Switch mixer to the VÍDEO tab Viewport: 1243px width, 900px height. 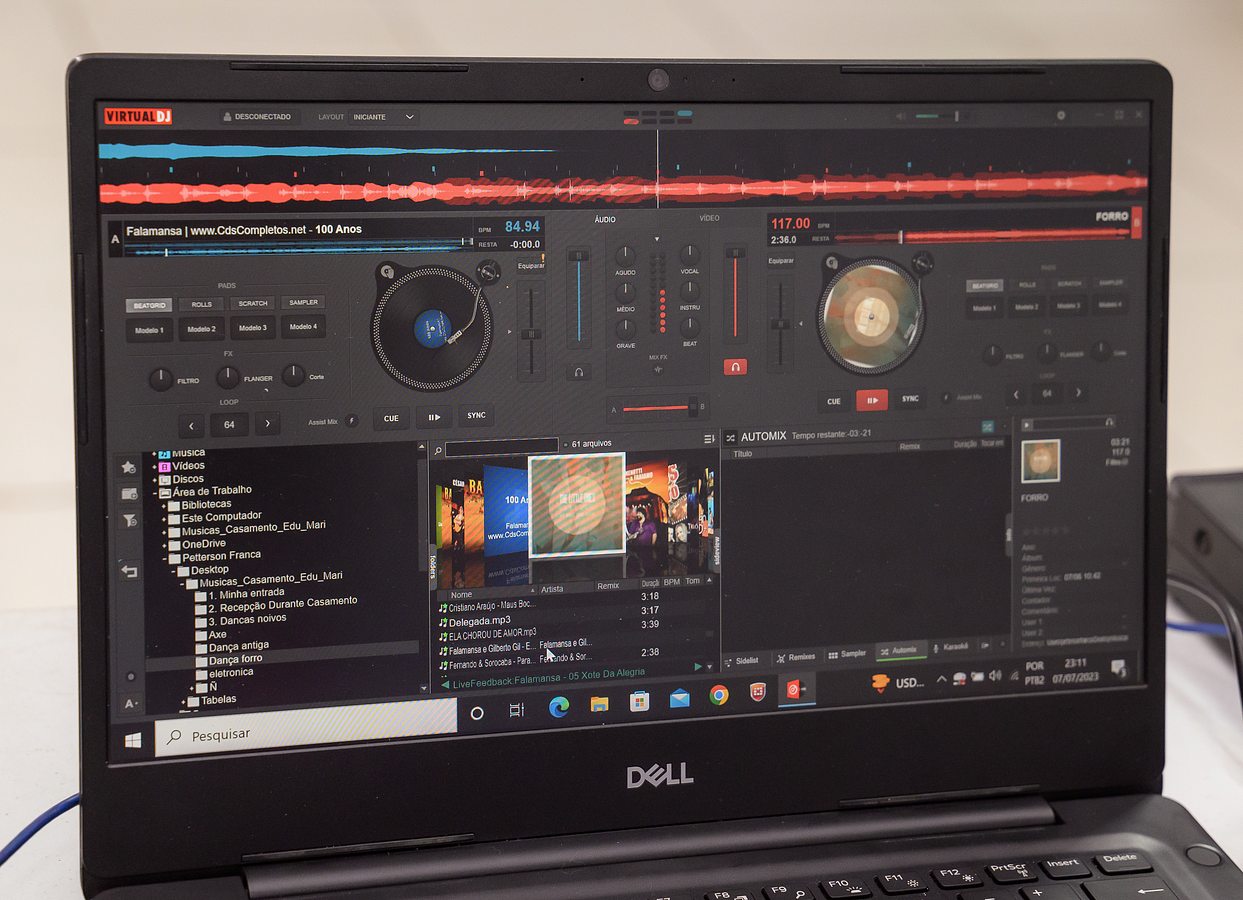tap(709, 218)
